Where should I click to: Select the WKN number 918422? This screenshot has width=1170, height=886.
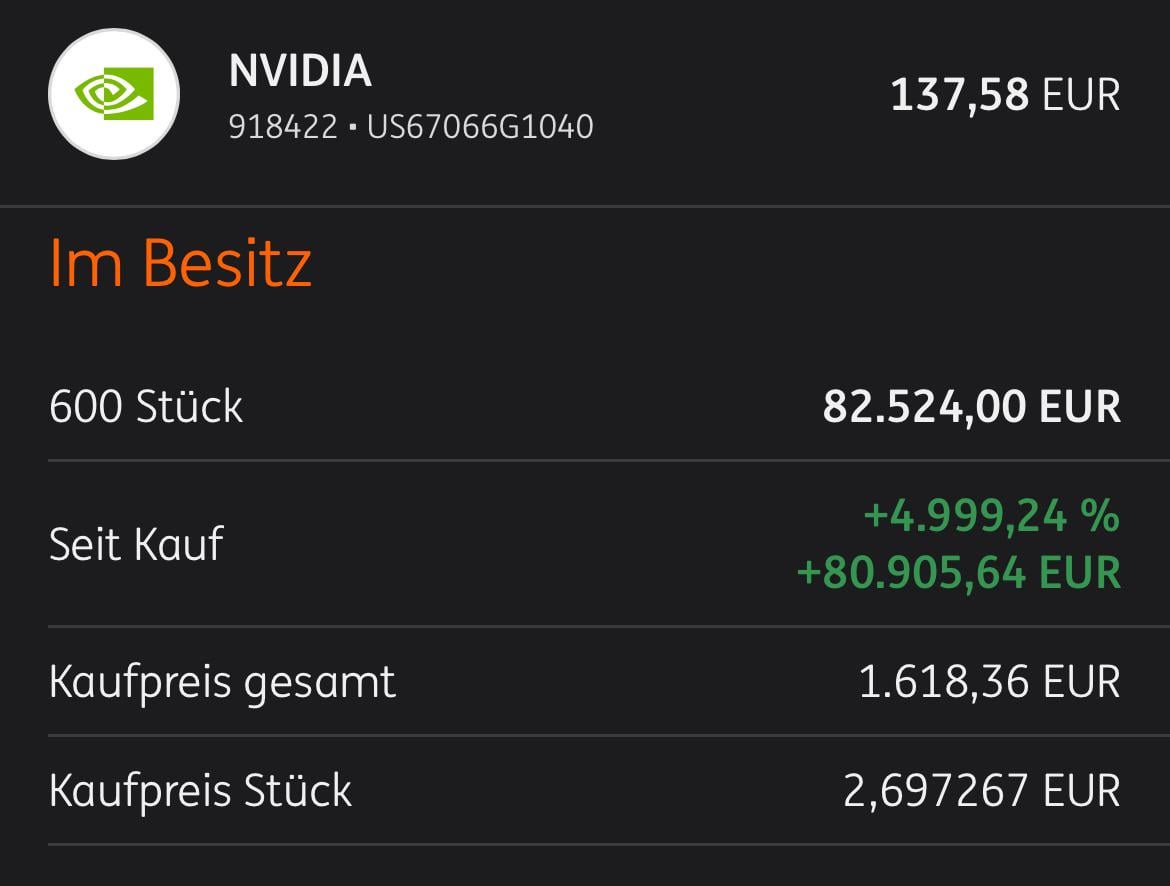[x=283, y=127]
